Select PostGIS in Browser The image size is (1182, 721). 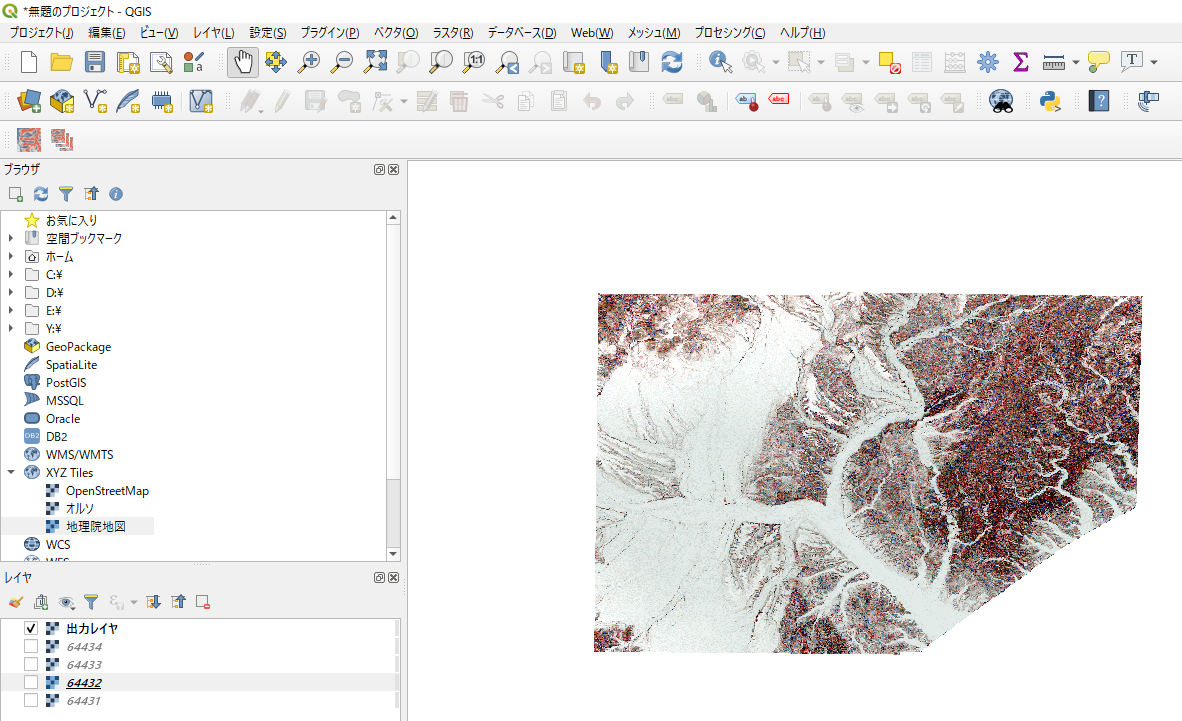click(66, 383)
